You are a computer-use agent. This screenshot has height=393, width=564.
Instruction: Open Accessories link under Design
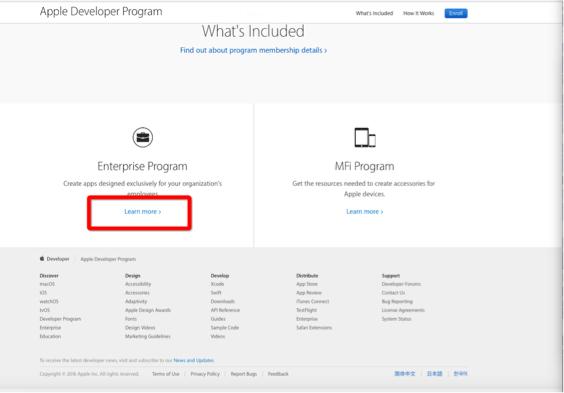click(137, 293)
